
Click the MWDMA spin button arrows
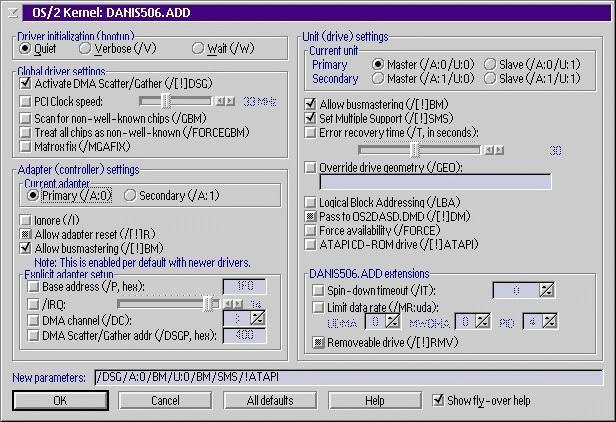[x=483, y=322]
